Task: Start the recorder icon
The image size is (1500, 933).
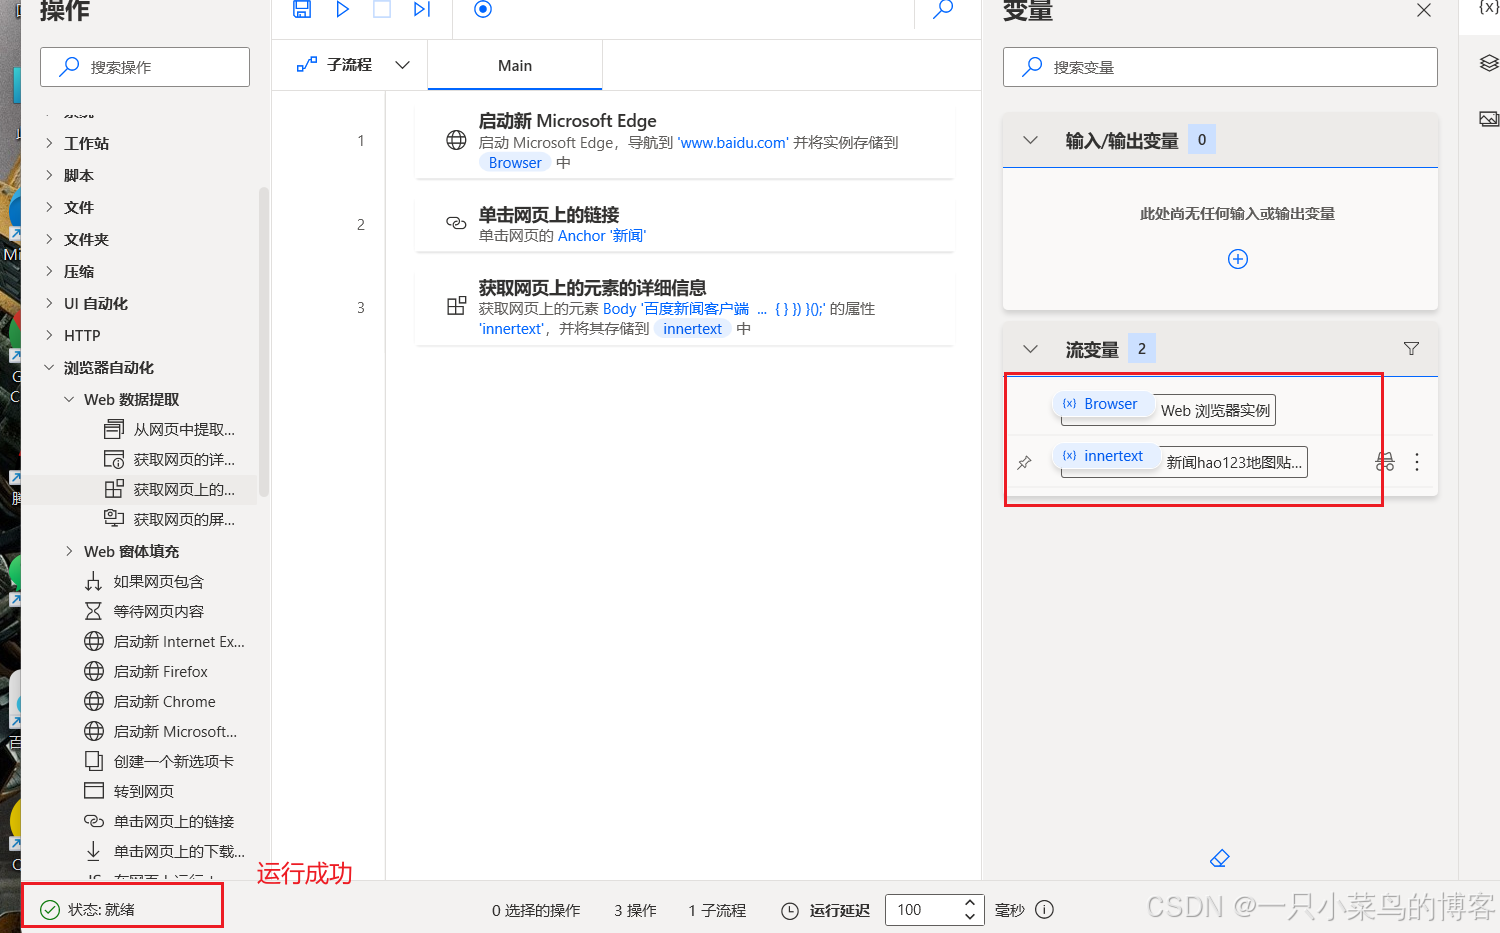Action: tap(483, 9)
